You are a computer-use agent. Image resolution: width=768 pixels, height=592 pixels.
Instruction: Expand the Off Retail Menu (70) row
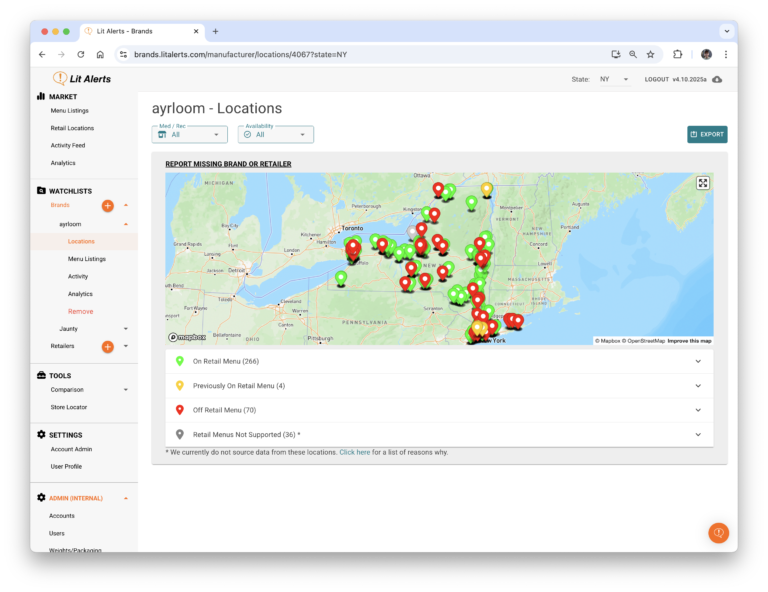click(x=439, y=410)
